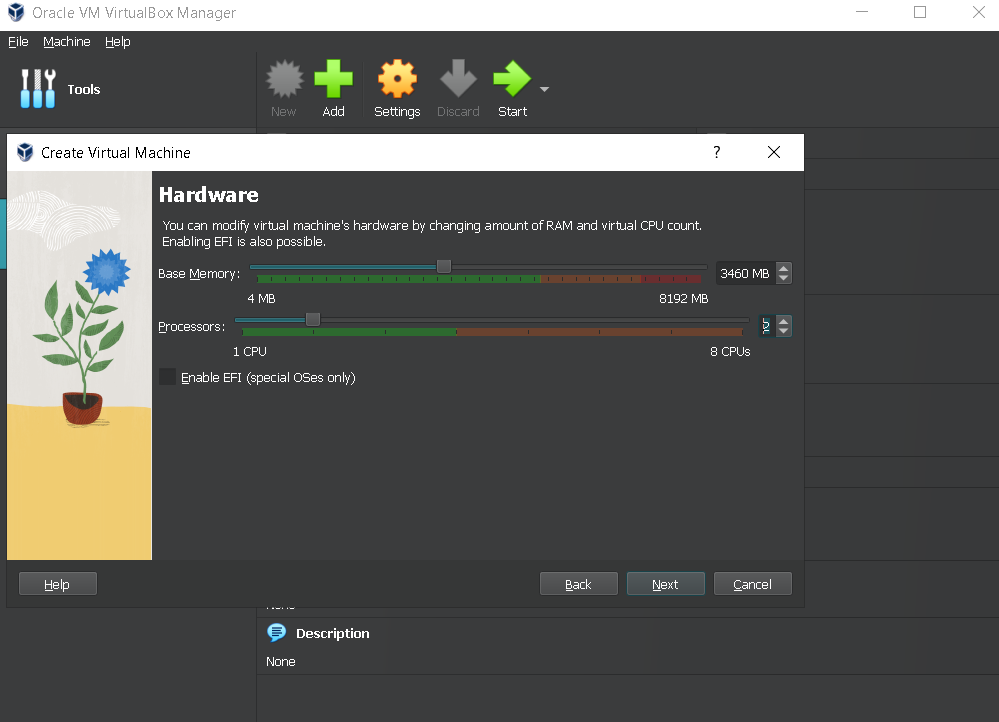The height and width of the screenshot is (722, 999).
Task: Open Settings via the orange gear icon
Action: (x=397, y=78)
